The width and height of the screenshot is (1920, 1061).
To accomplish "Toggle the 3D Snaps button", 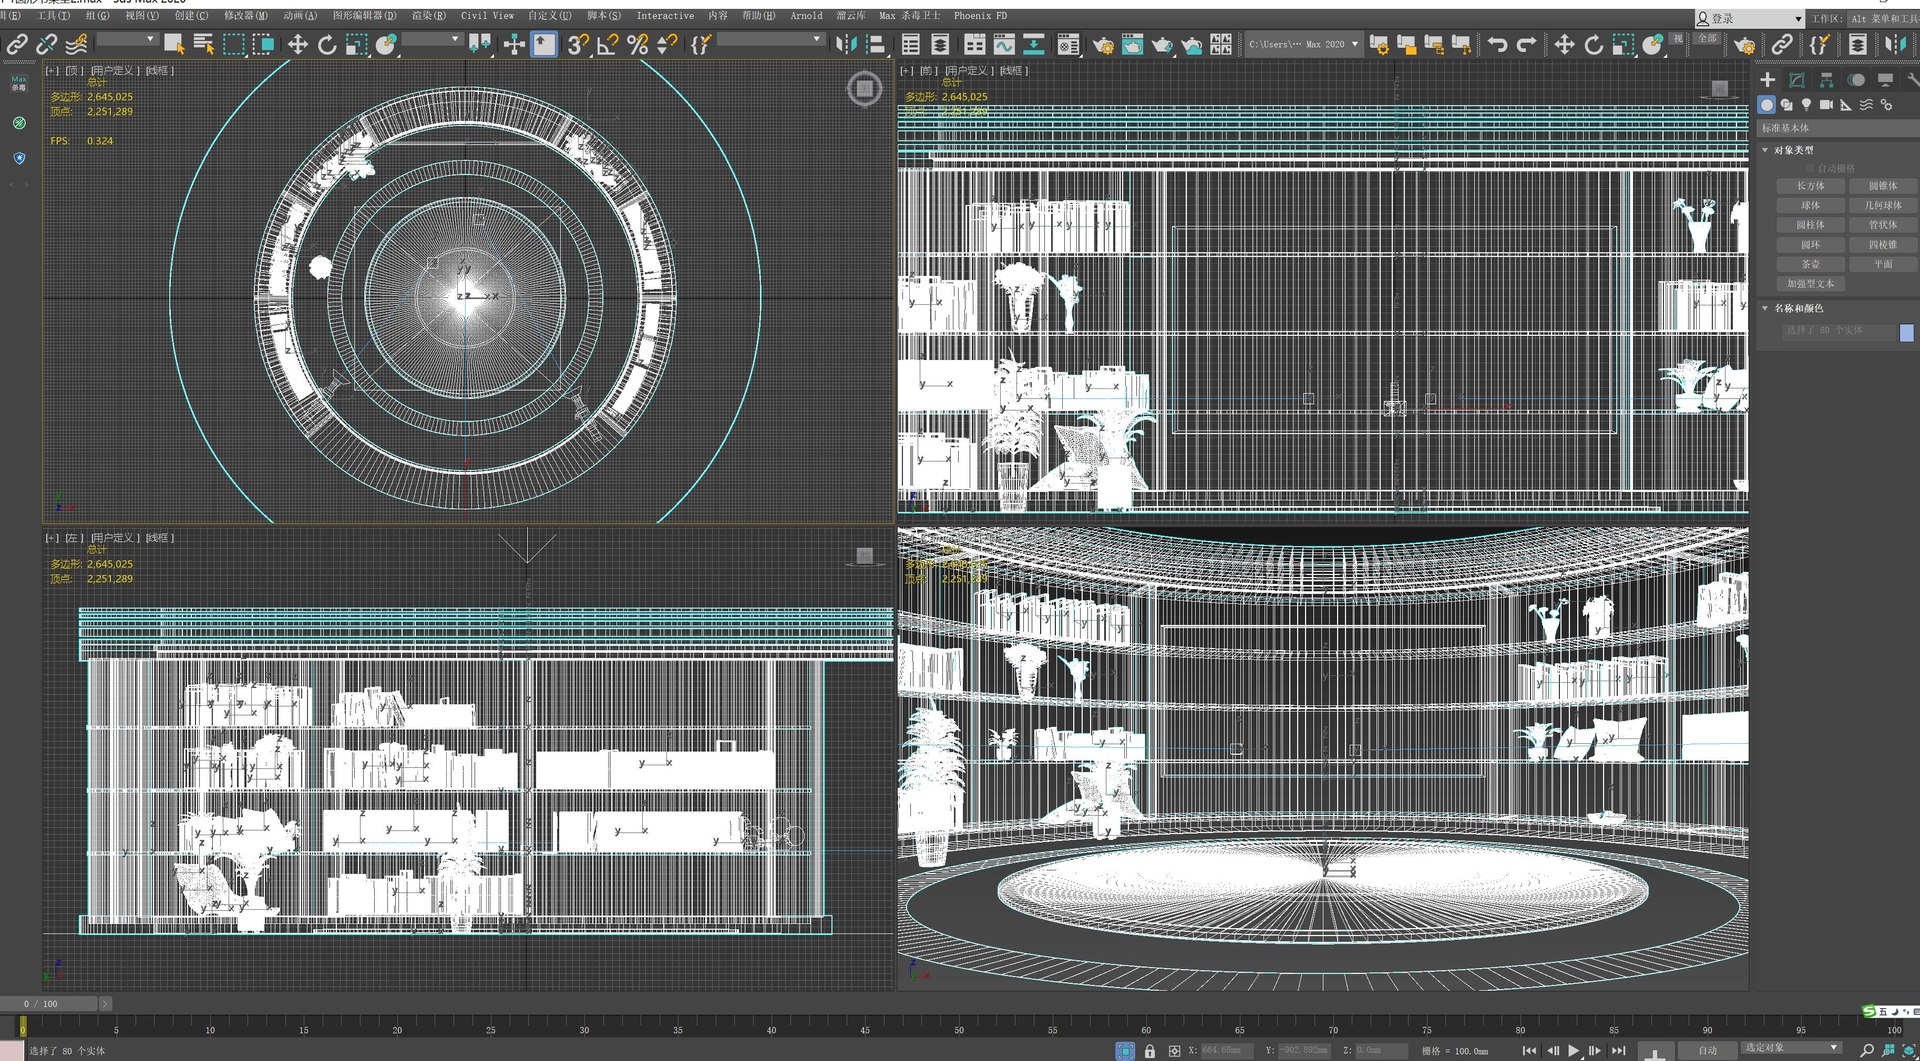I will pos(578,44).
